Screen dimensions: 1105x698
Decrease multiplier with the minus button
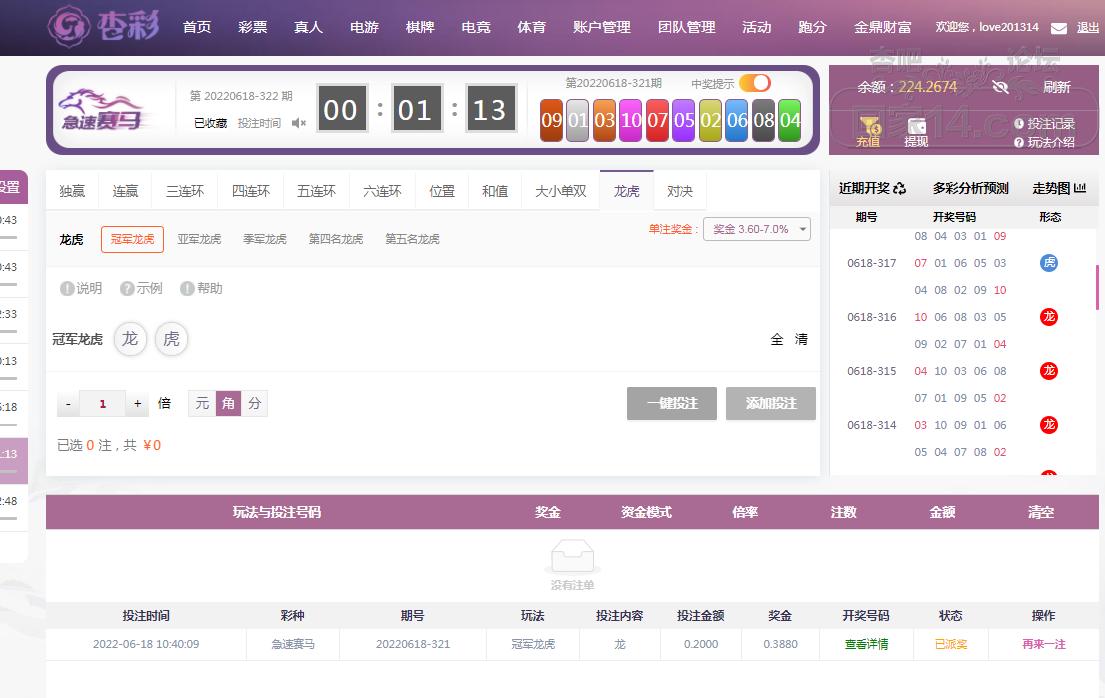coord(68,404)
